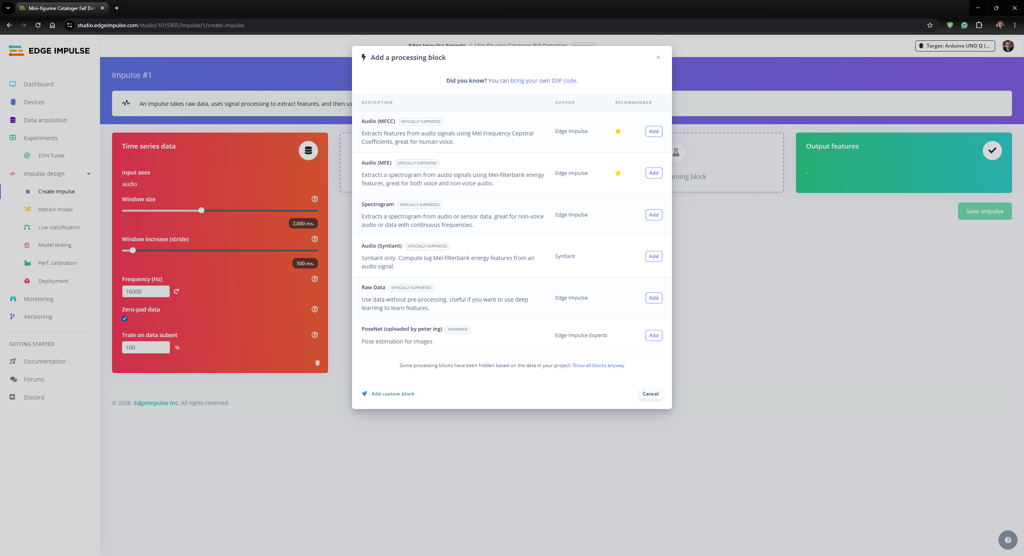Open help for Zero-pad data
The width and height of the screenshot is (1024, 556).
pos(315,310)
